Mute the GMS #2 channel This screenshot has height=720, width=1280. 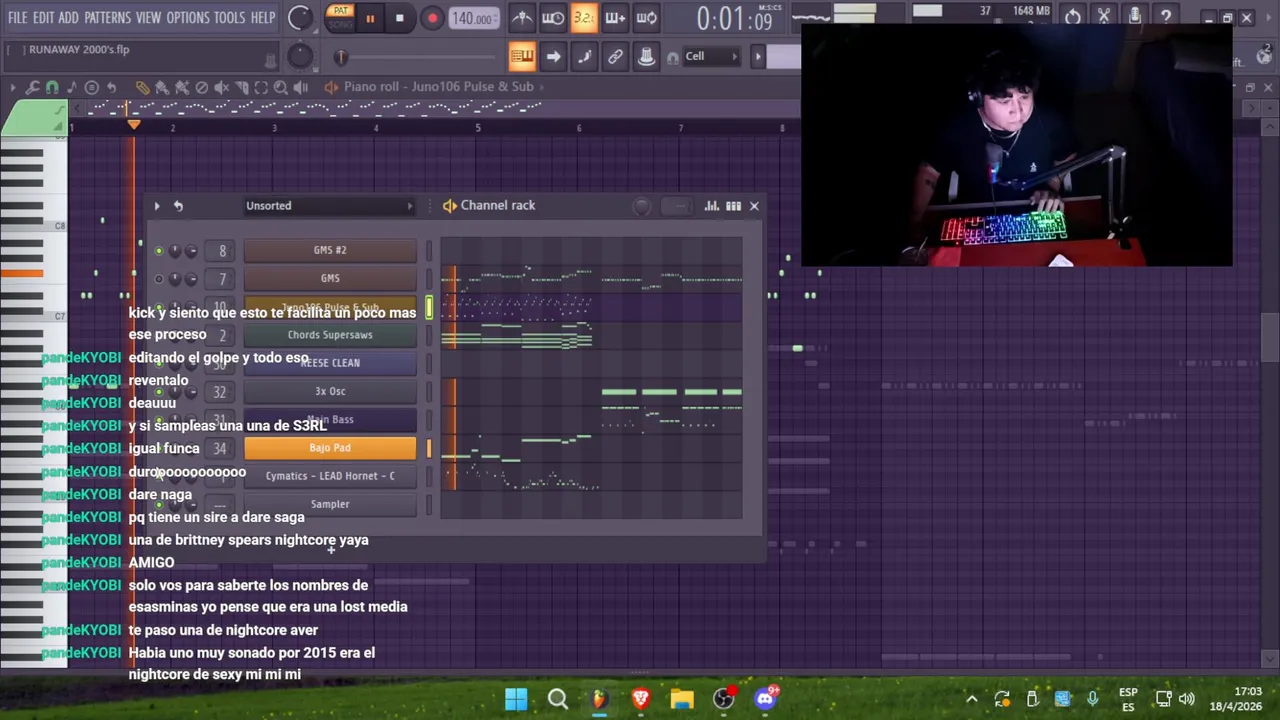[158, 251]
